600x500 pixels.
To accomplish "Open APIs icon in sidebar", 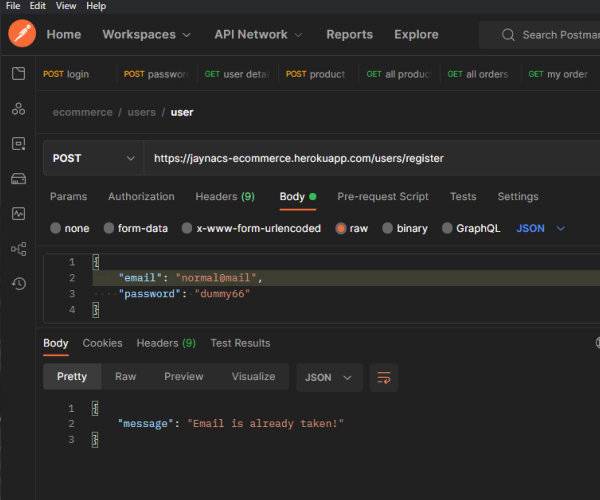I will (18, 109).
